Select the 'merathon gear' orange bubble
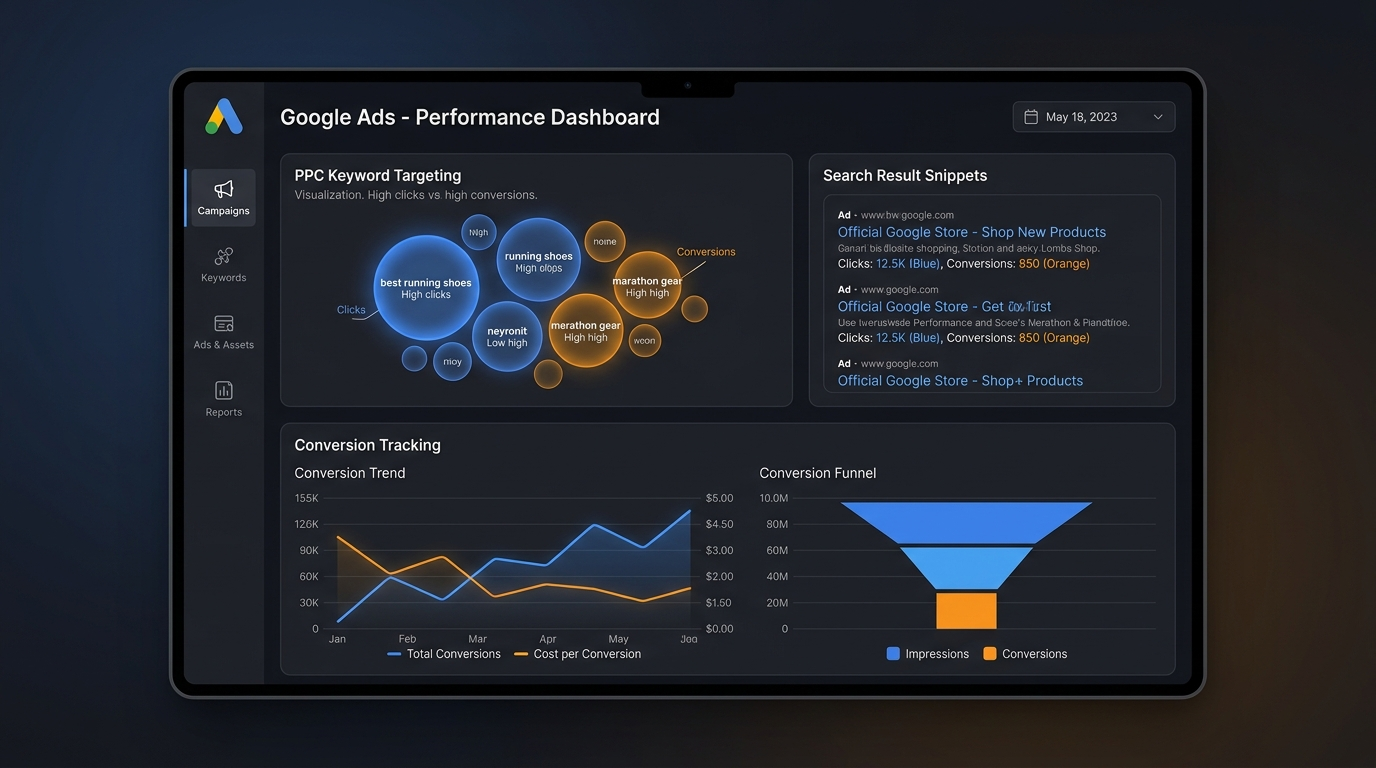Viewport: 1376px width, 768px height. (x=586, y=330)
